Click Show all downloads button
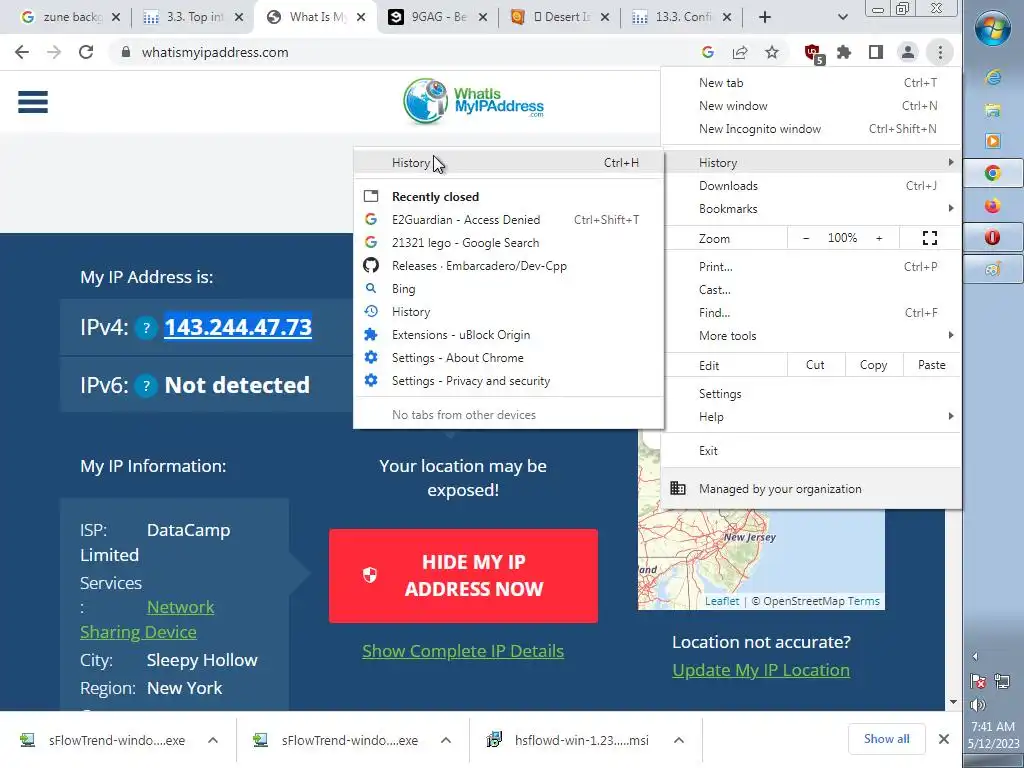The image size is (1024, 768). click(886, 739)
